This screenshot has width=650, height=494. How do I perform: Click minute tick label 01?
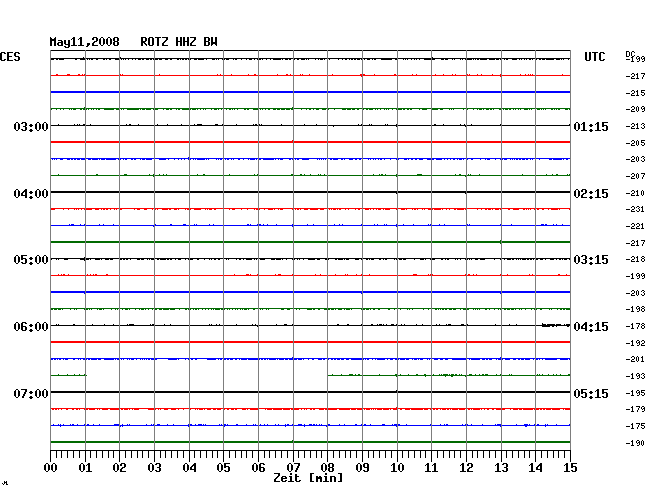[85, 468]
